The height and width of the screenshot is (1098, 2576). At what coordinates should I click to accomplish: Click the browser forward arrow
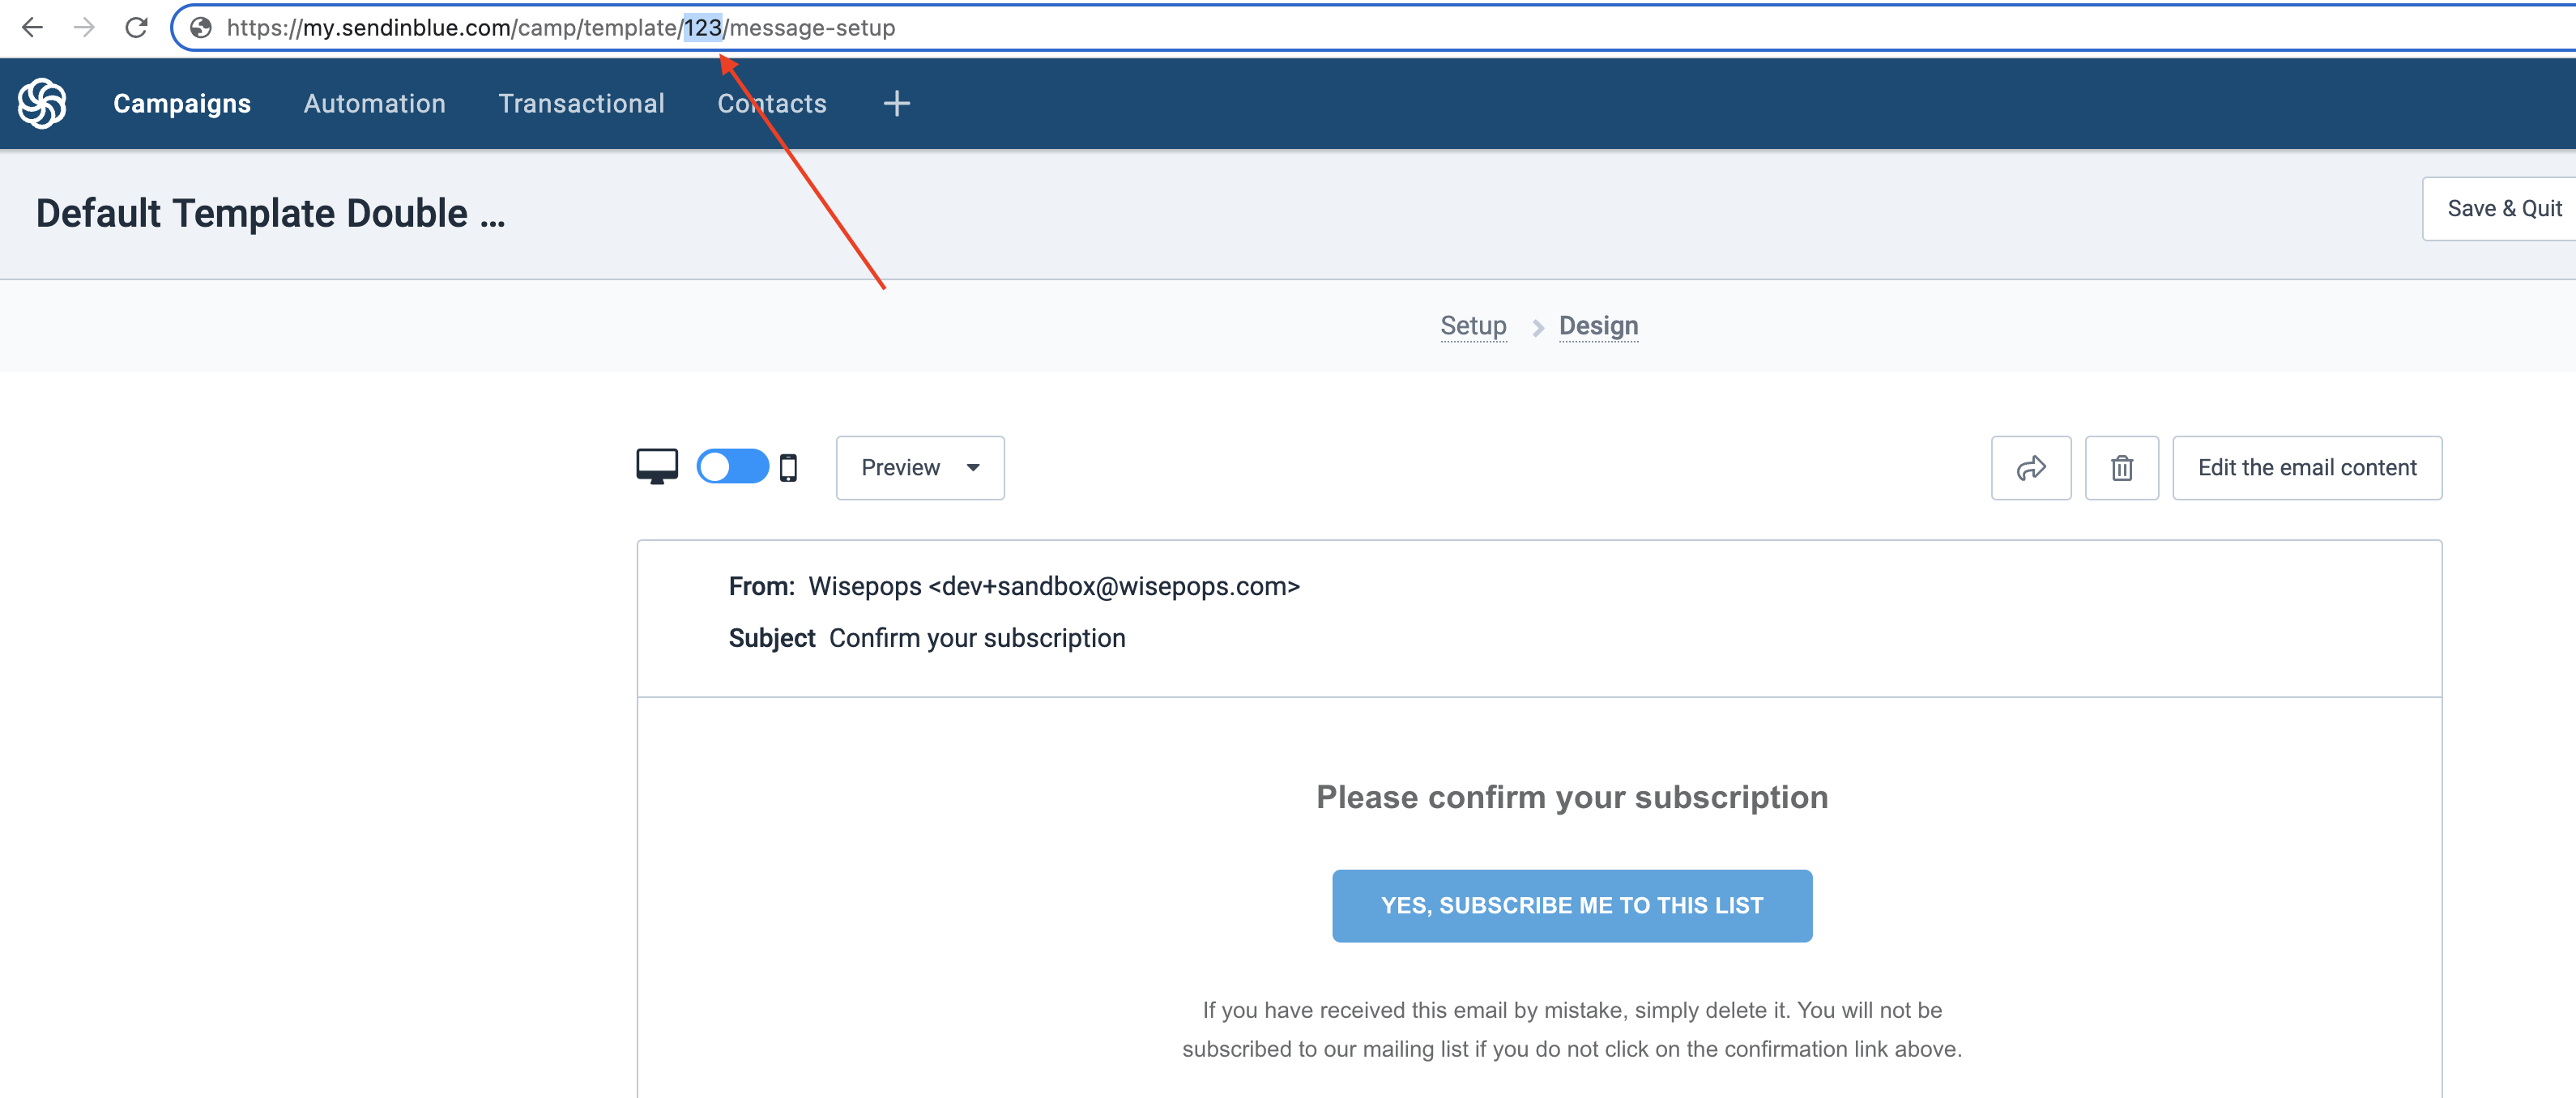click(x=85, y=28)
